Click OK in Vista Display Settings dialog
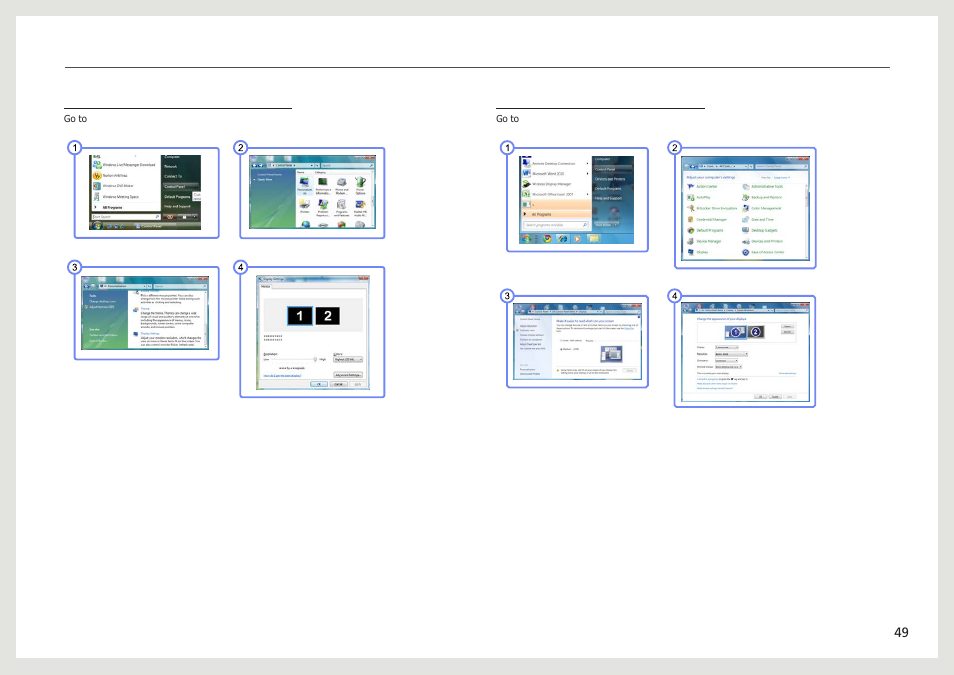 (x=319, y=384)
